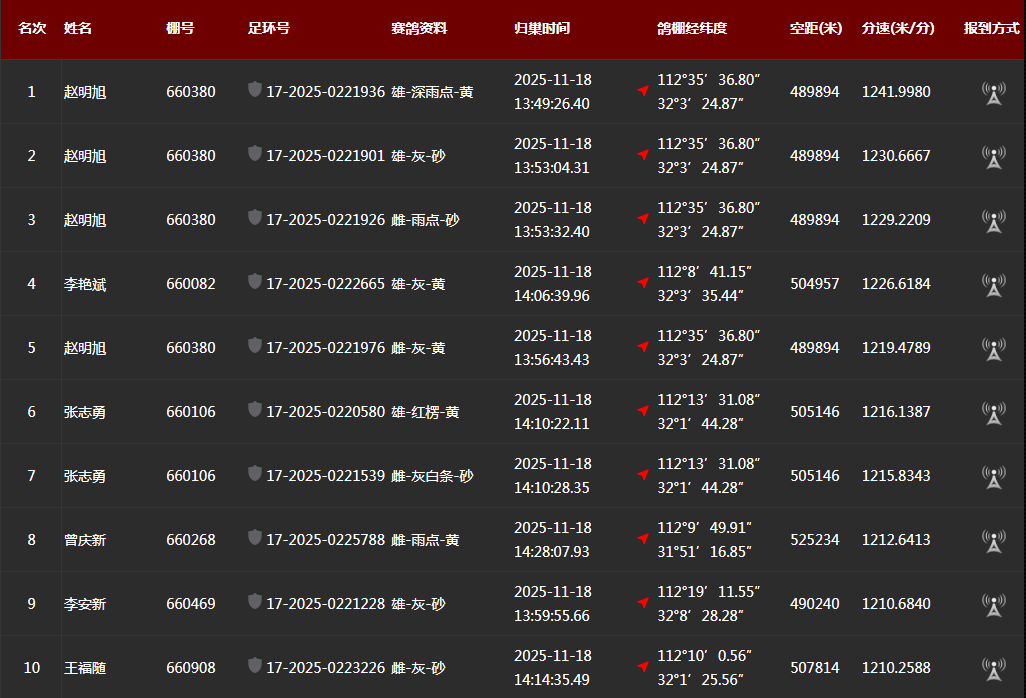This screenshot has height=698, width=1026.
Task: Click the antenna icon in rank 6 row
Action: [993, 413]
